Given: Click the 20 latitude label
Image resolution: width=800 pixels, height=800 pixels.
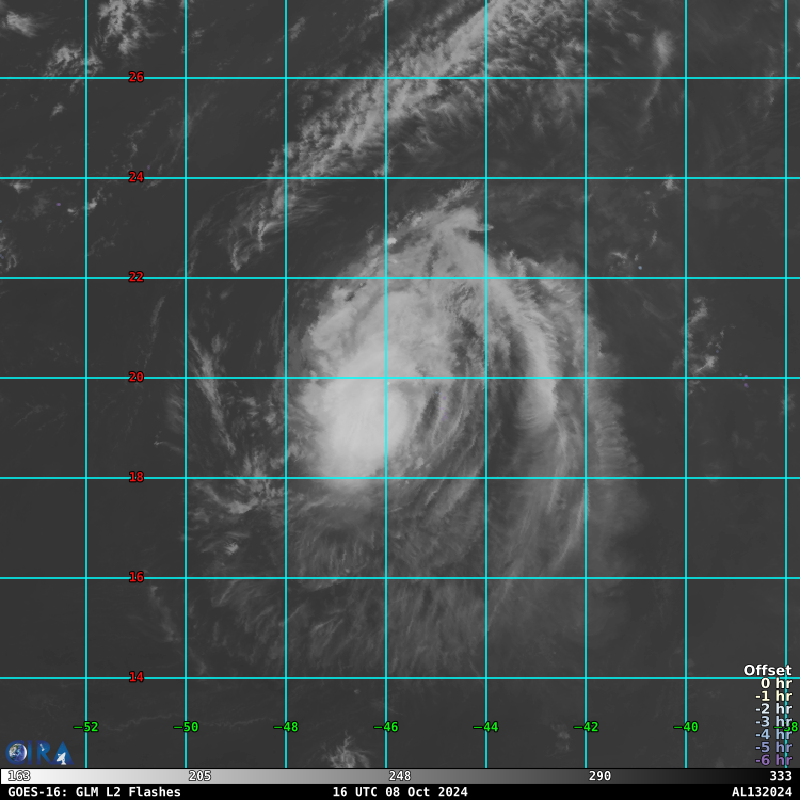Looking at the screenshot, I should pos(136,377).
